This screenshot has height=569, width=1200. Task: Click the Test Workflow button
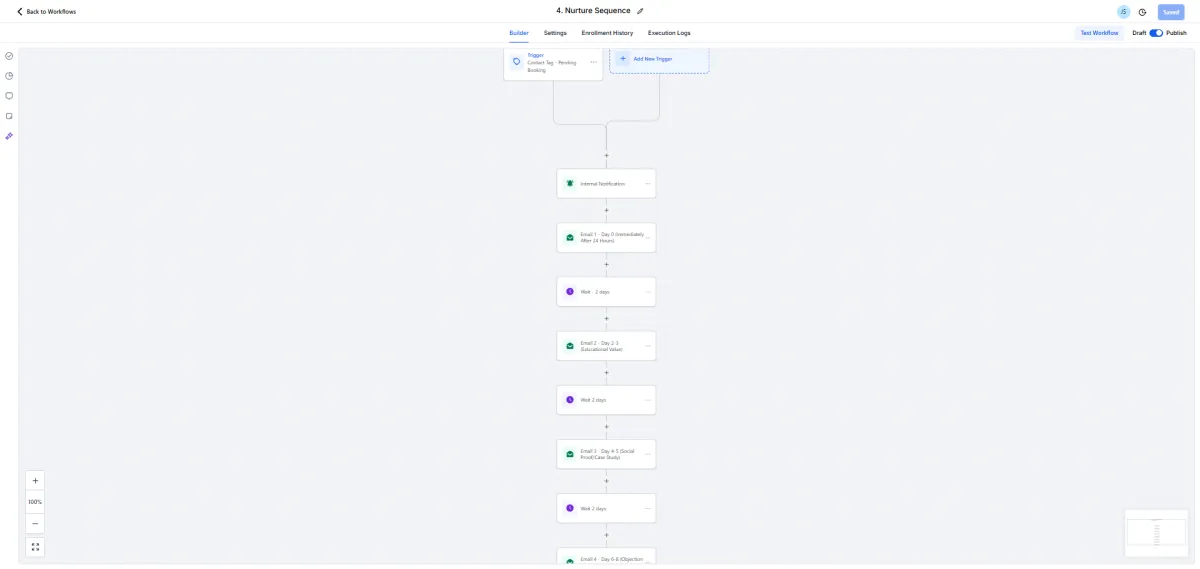click(x=1099, y=33)
